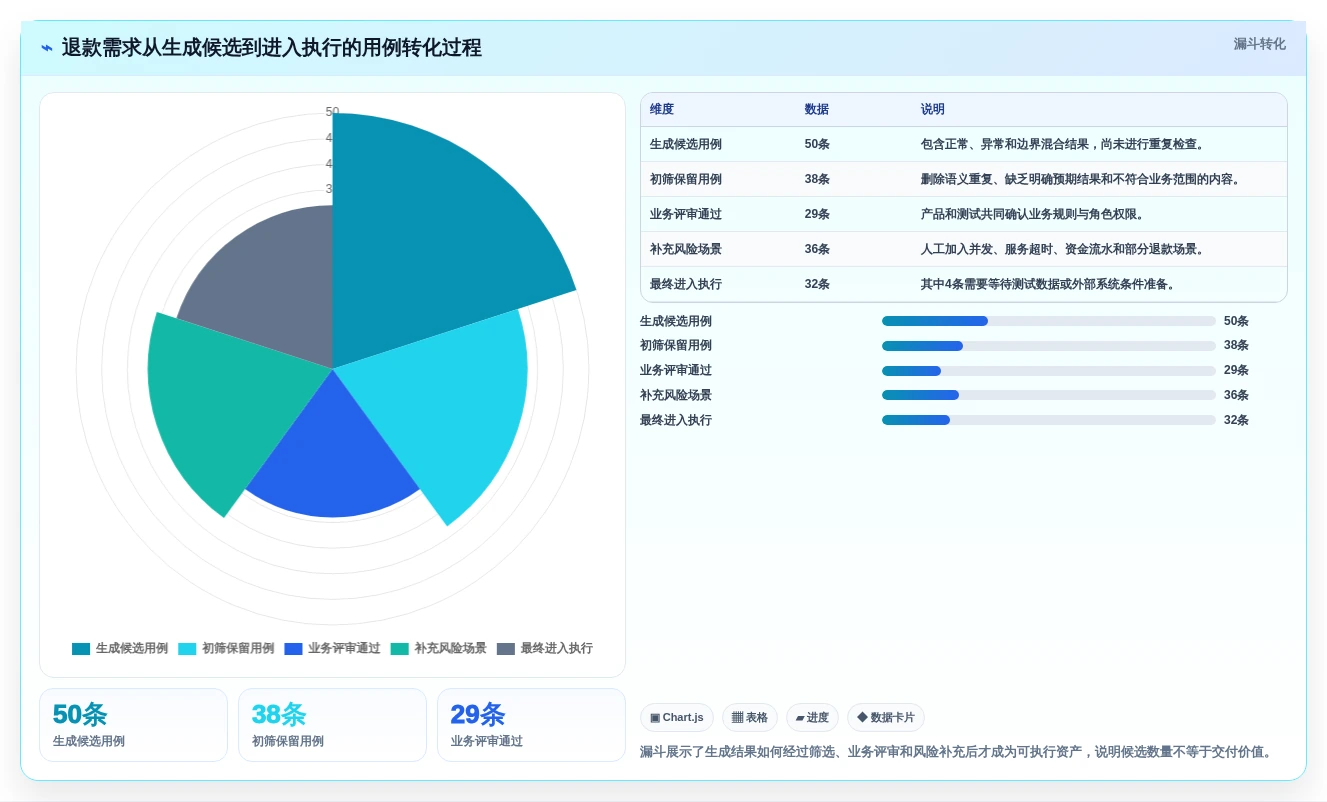This screenshot has width=1327, height=802.
Task: Click description starting 人工加入并发
Action: tap(1064, 249)
